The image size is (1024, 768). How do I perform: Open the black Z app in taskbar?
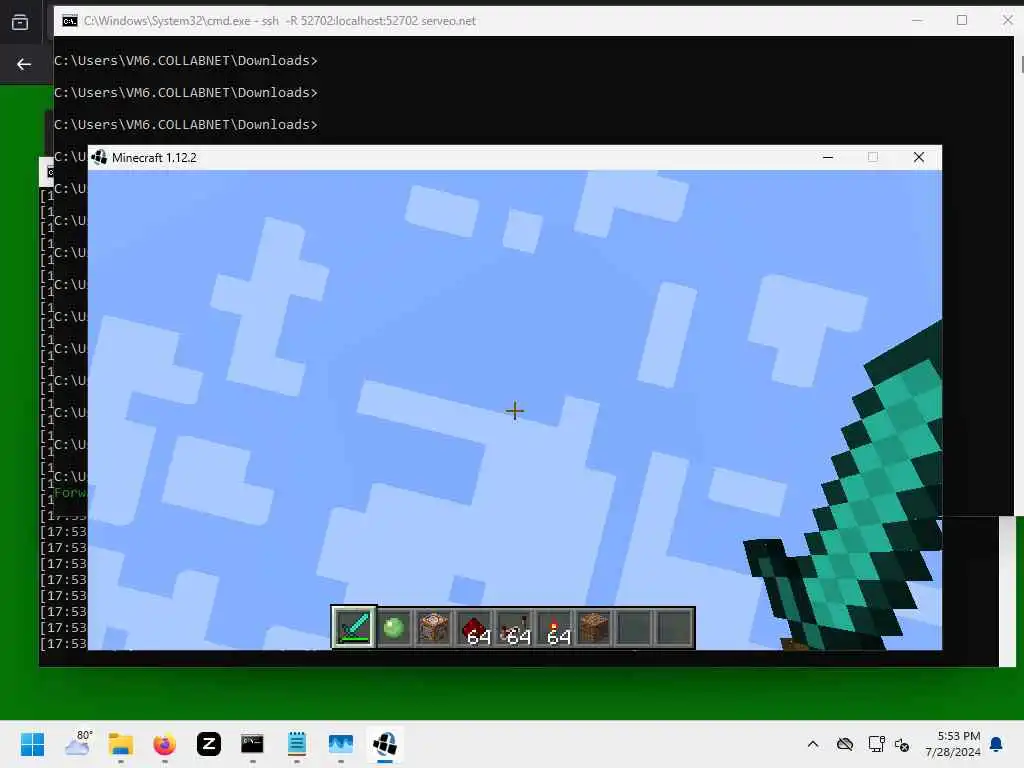coord(209,744)
